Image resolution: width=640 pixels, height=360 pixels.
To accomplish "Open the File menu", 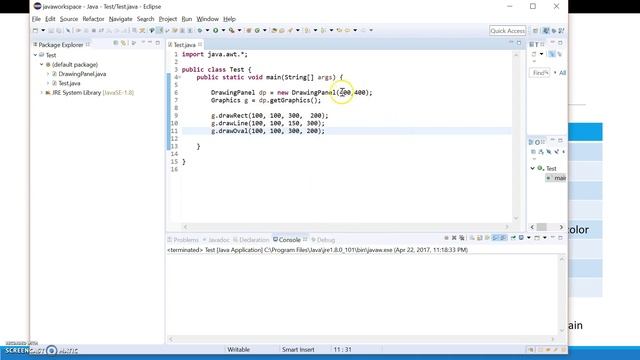I will pyautogui.click(x=36, y=19).
